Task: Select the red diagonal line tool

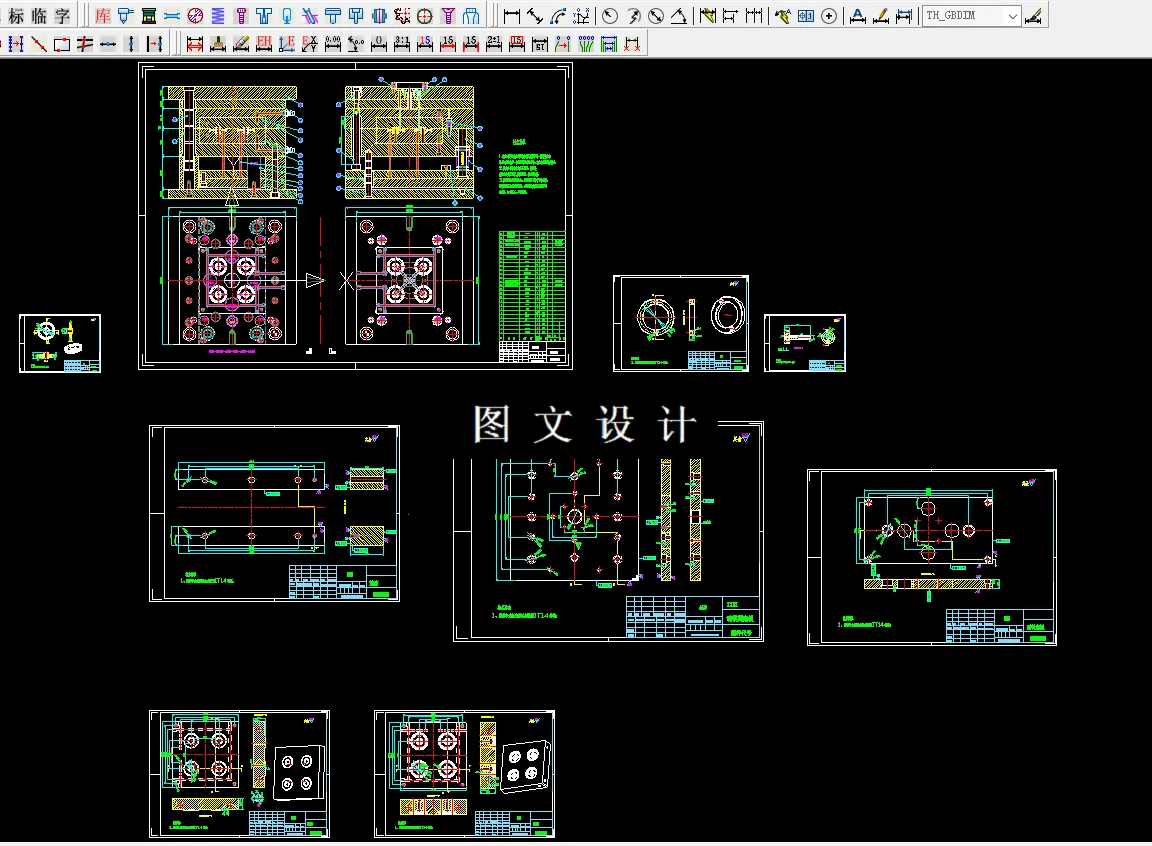Action: (x=39, y=44)
